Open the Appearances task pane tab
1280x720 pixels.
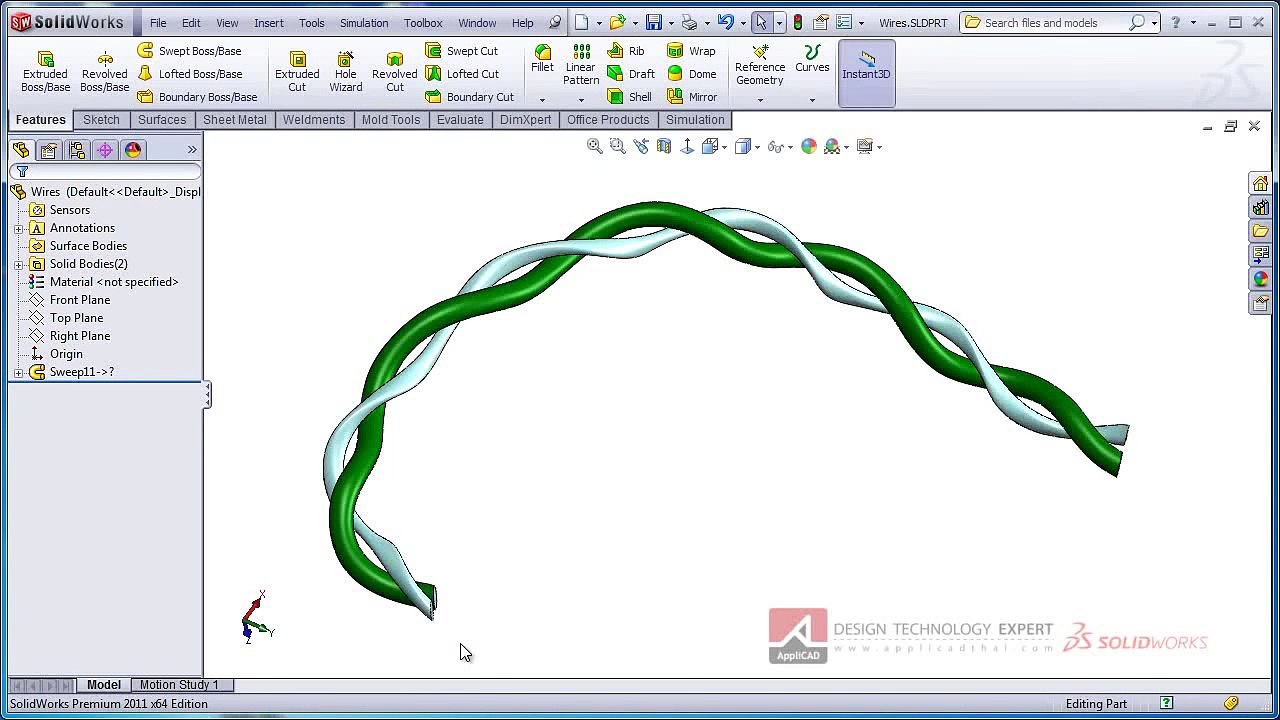point(1261,279)
